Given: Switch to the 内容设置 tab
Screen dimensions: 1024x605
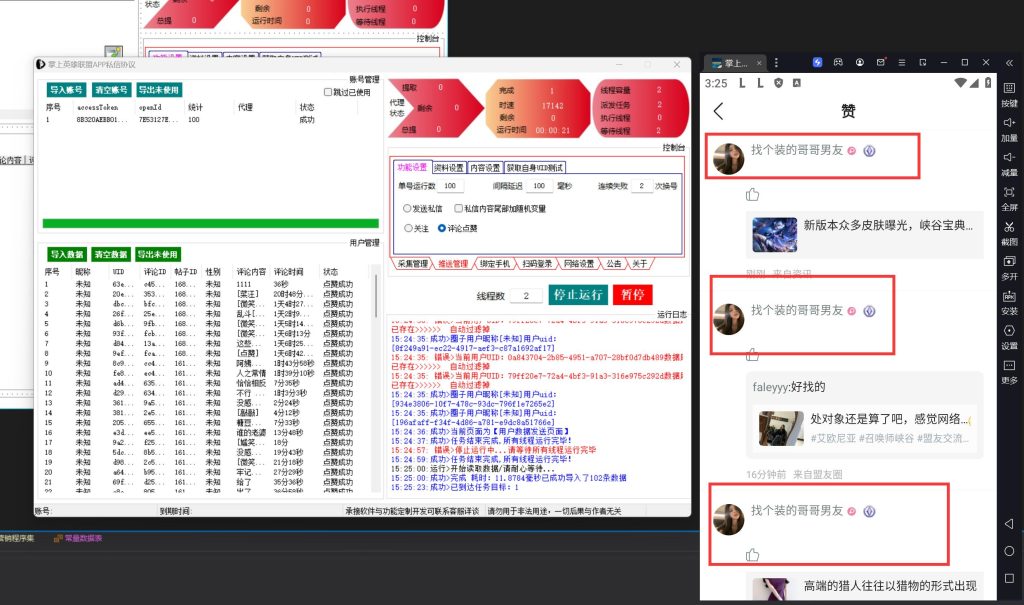Looking at the screenshot, I should pos(485,167).
